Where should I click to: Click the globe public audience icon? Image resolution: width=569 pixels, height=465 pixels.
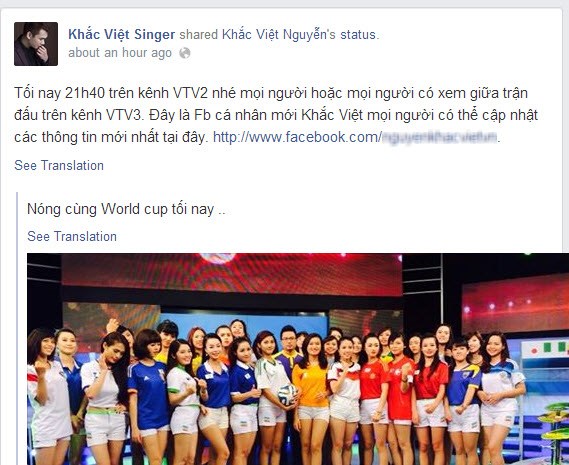coord(185,53)
